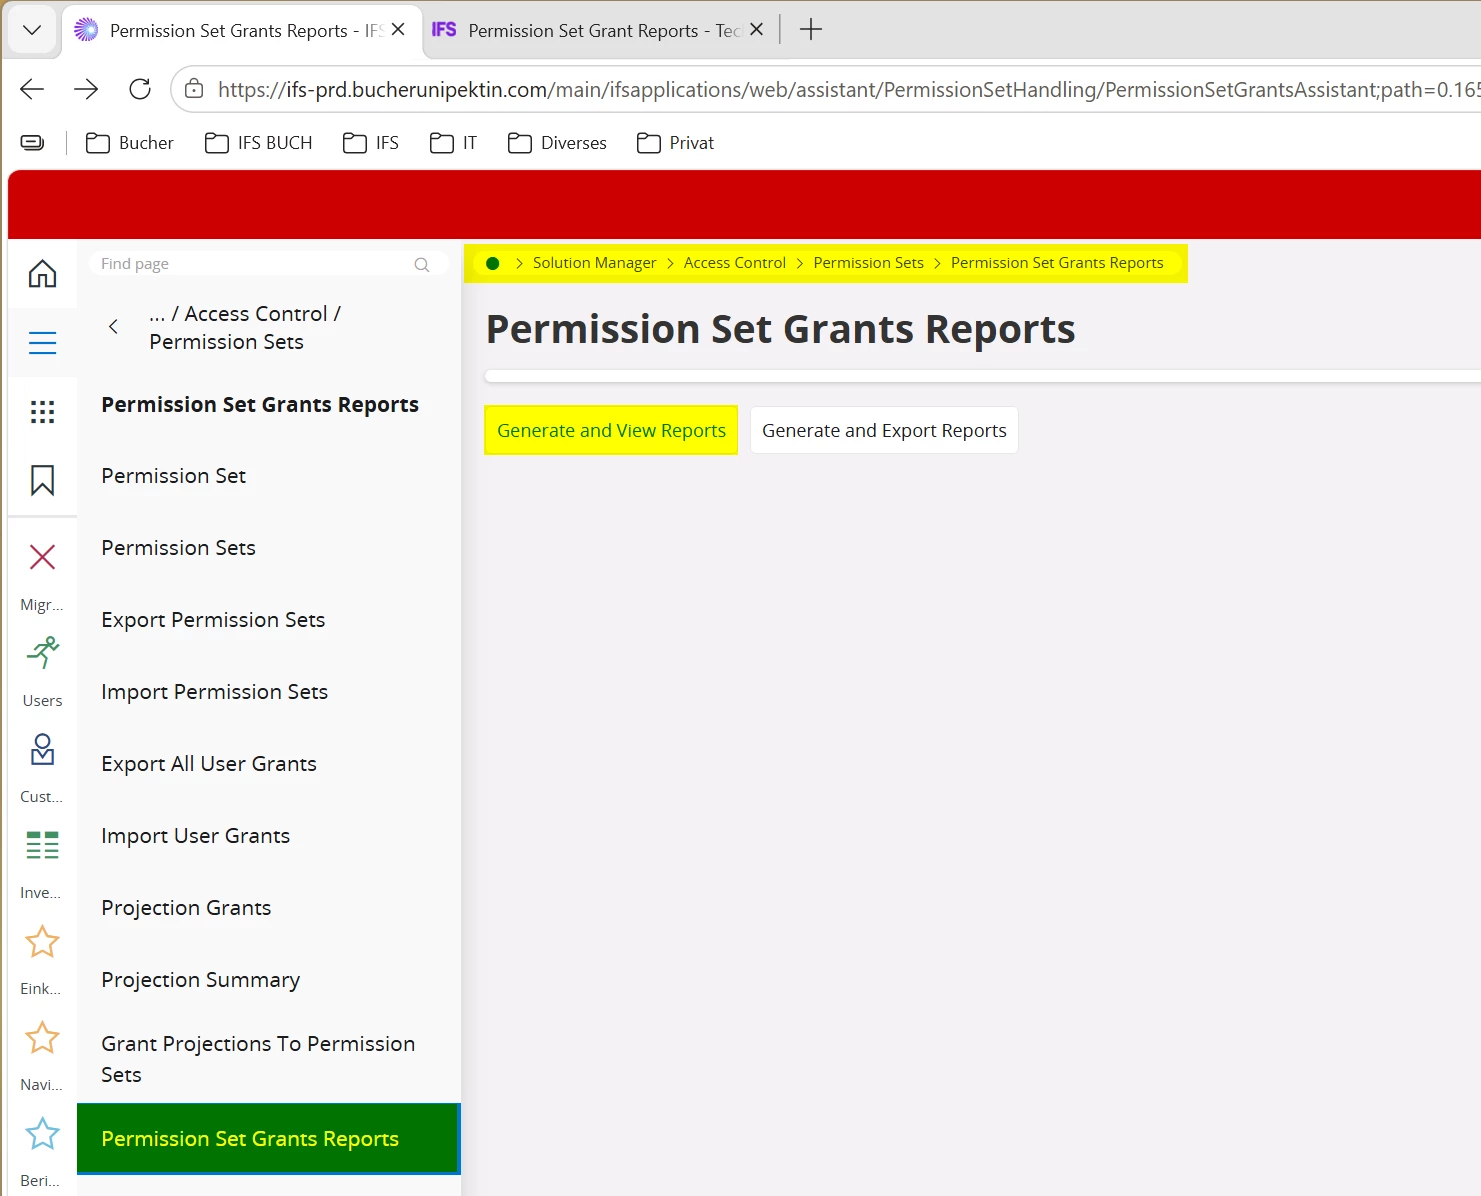Image resolution: width=1481 pixels, height=1196 pixels.
Task: Open the browser tab list dropdown
Action: pos(32,30)
